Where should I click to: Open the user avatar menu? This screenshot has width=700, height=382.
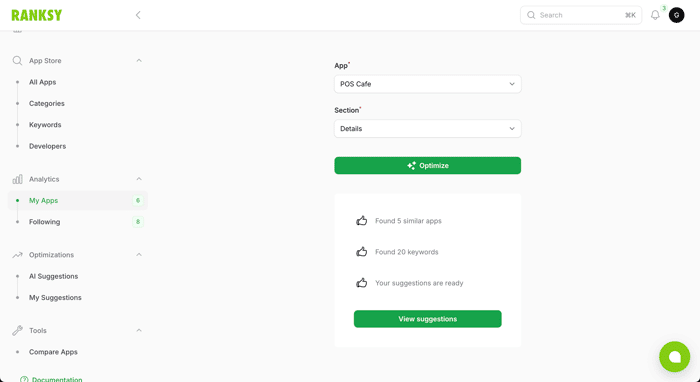676,15
